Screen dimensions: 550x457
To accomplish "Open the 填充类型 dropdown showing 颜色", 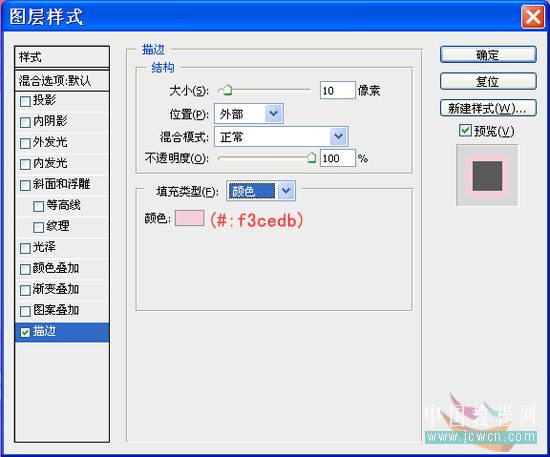I will 261,191.
